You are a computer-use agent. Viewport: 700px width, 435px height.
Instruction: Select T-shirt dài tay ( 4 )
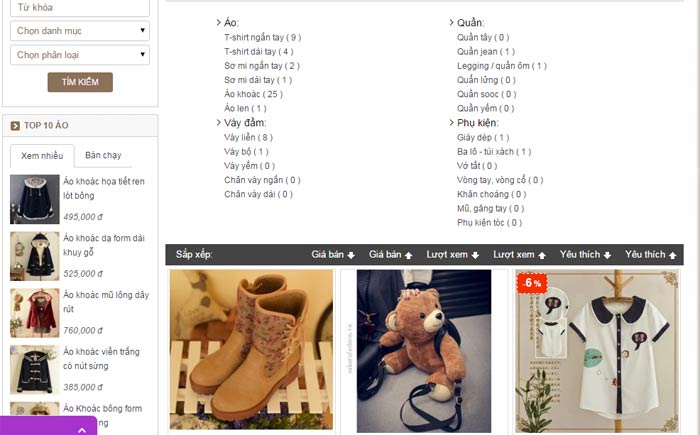258,52
